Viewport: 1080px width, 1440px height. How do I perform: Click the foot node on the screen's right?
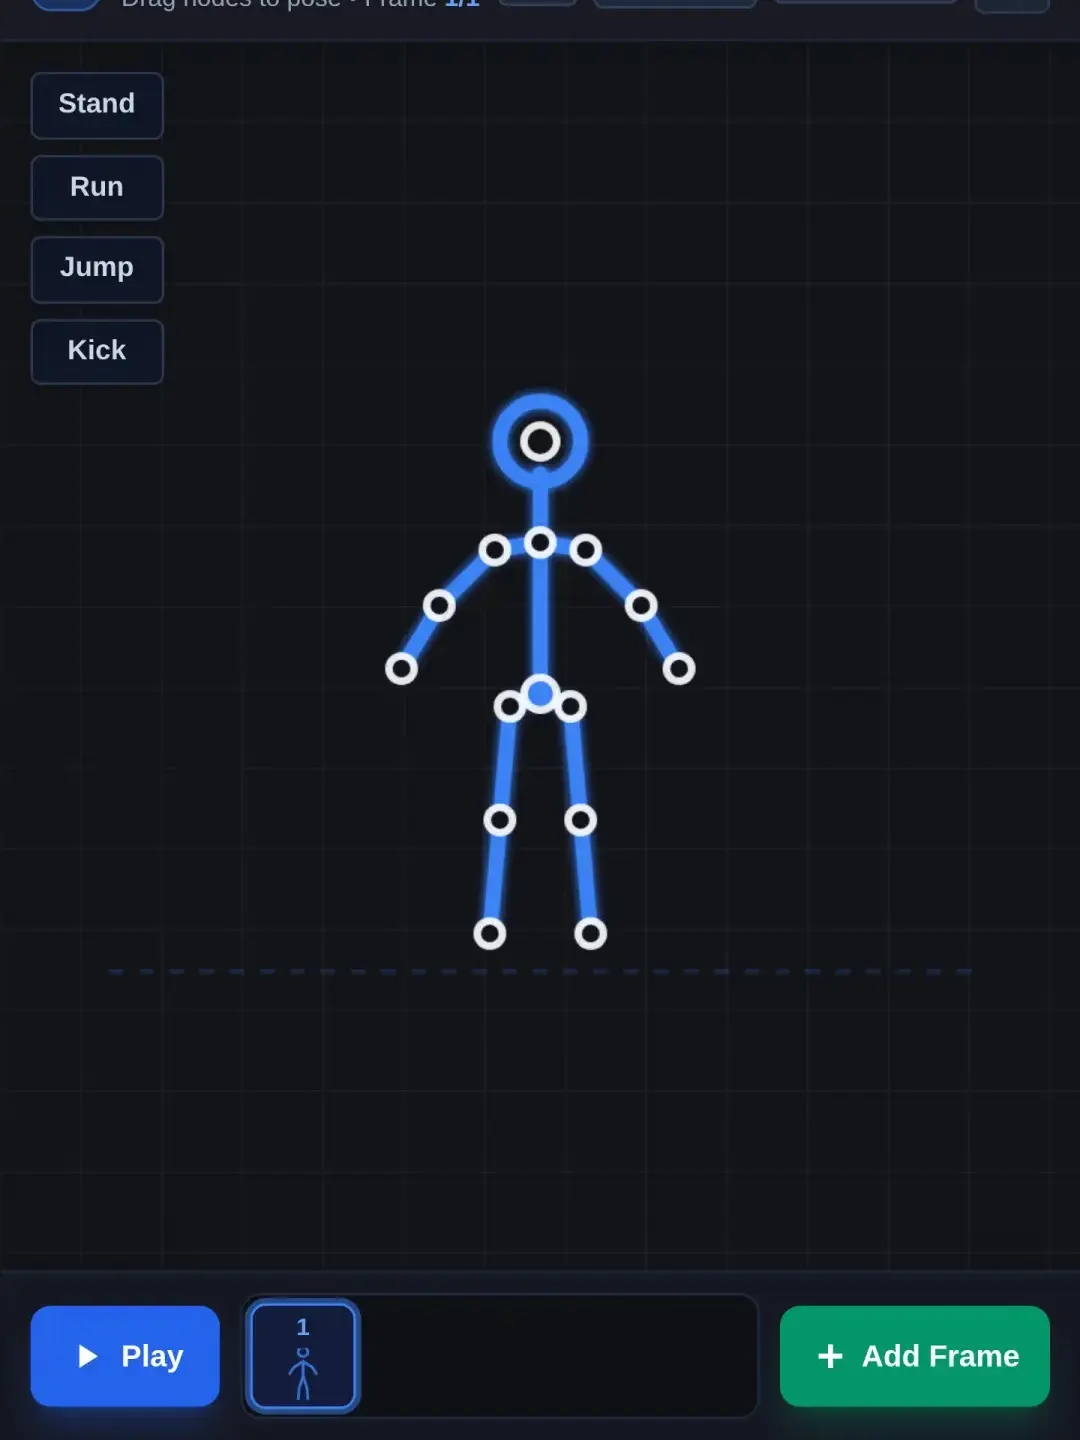(x=590, y=934)
